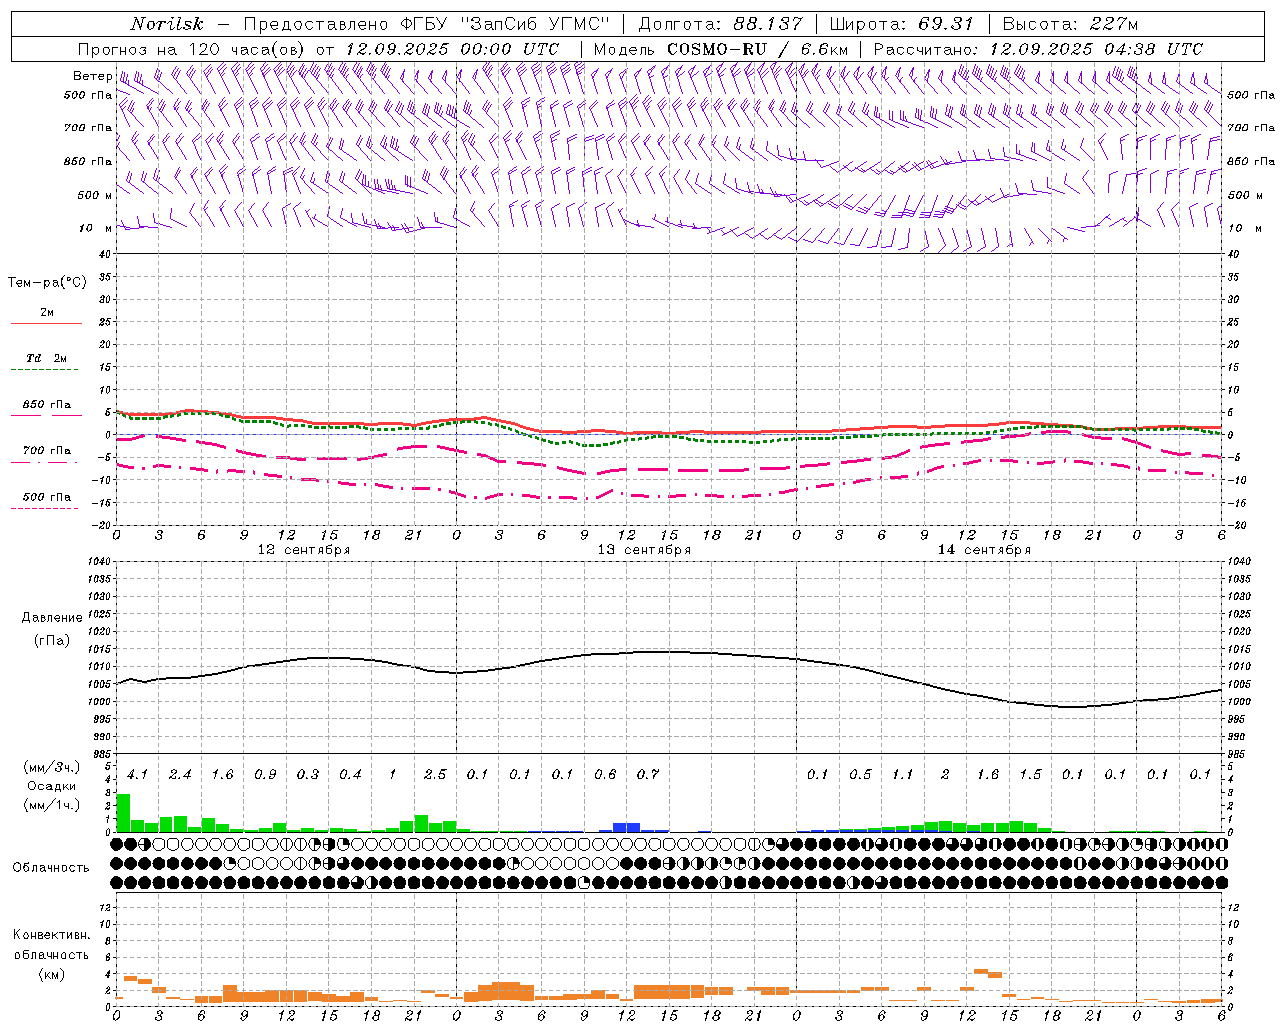Click the Давление (гПа) axis label
The height and width of the screenshot is (1024, 1280).
coord(46,629)
